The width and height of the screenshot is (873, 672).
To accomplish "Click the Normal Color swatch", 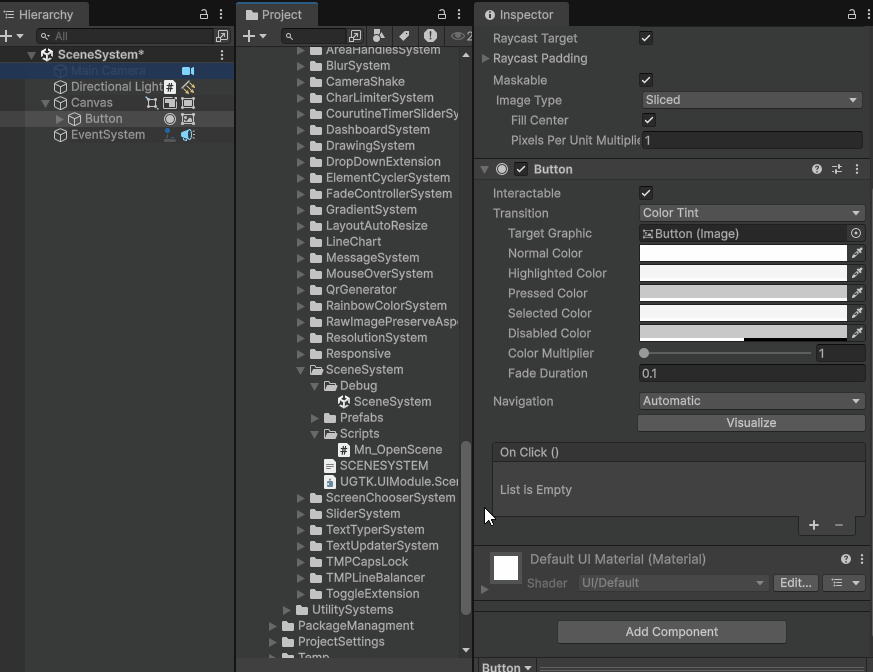I will coord(743,253).
